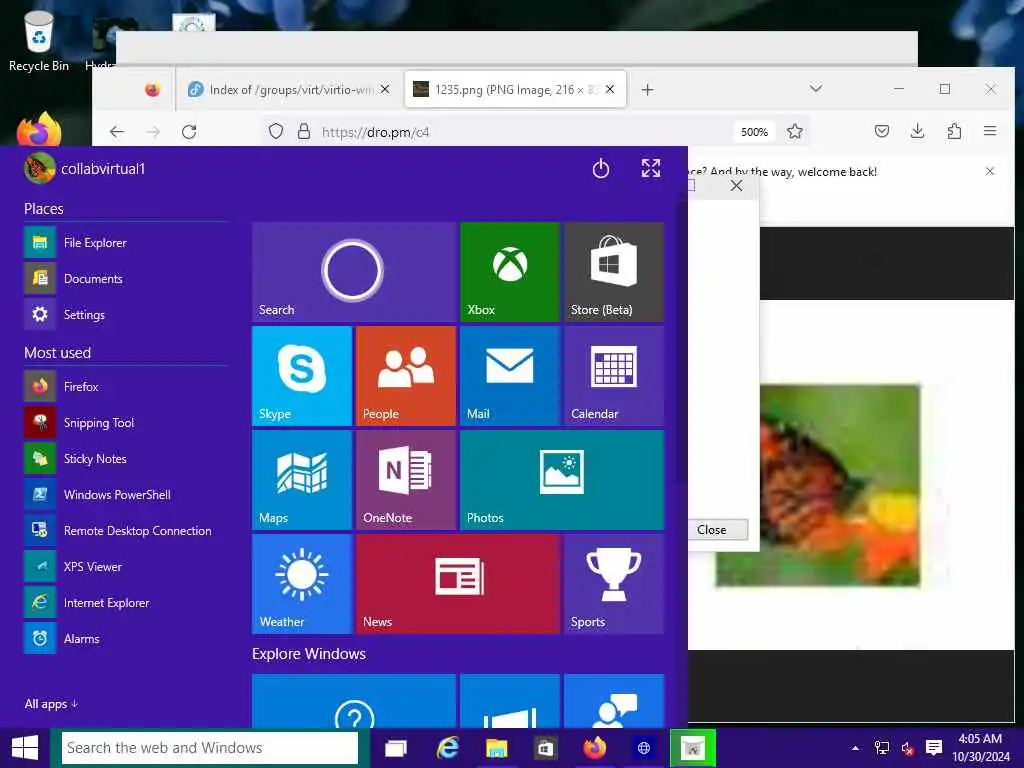The image size is (1024, 768).
Task: Show hidden system tray icons
Action: [x=855, y=748]
